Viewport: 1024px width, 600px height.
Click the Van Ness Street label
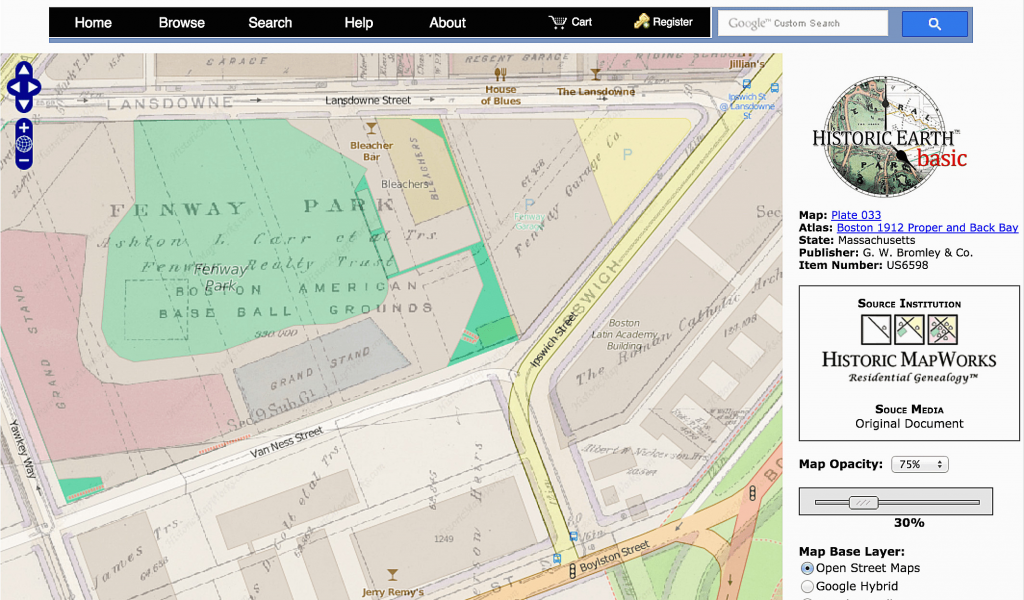point(287,442)
